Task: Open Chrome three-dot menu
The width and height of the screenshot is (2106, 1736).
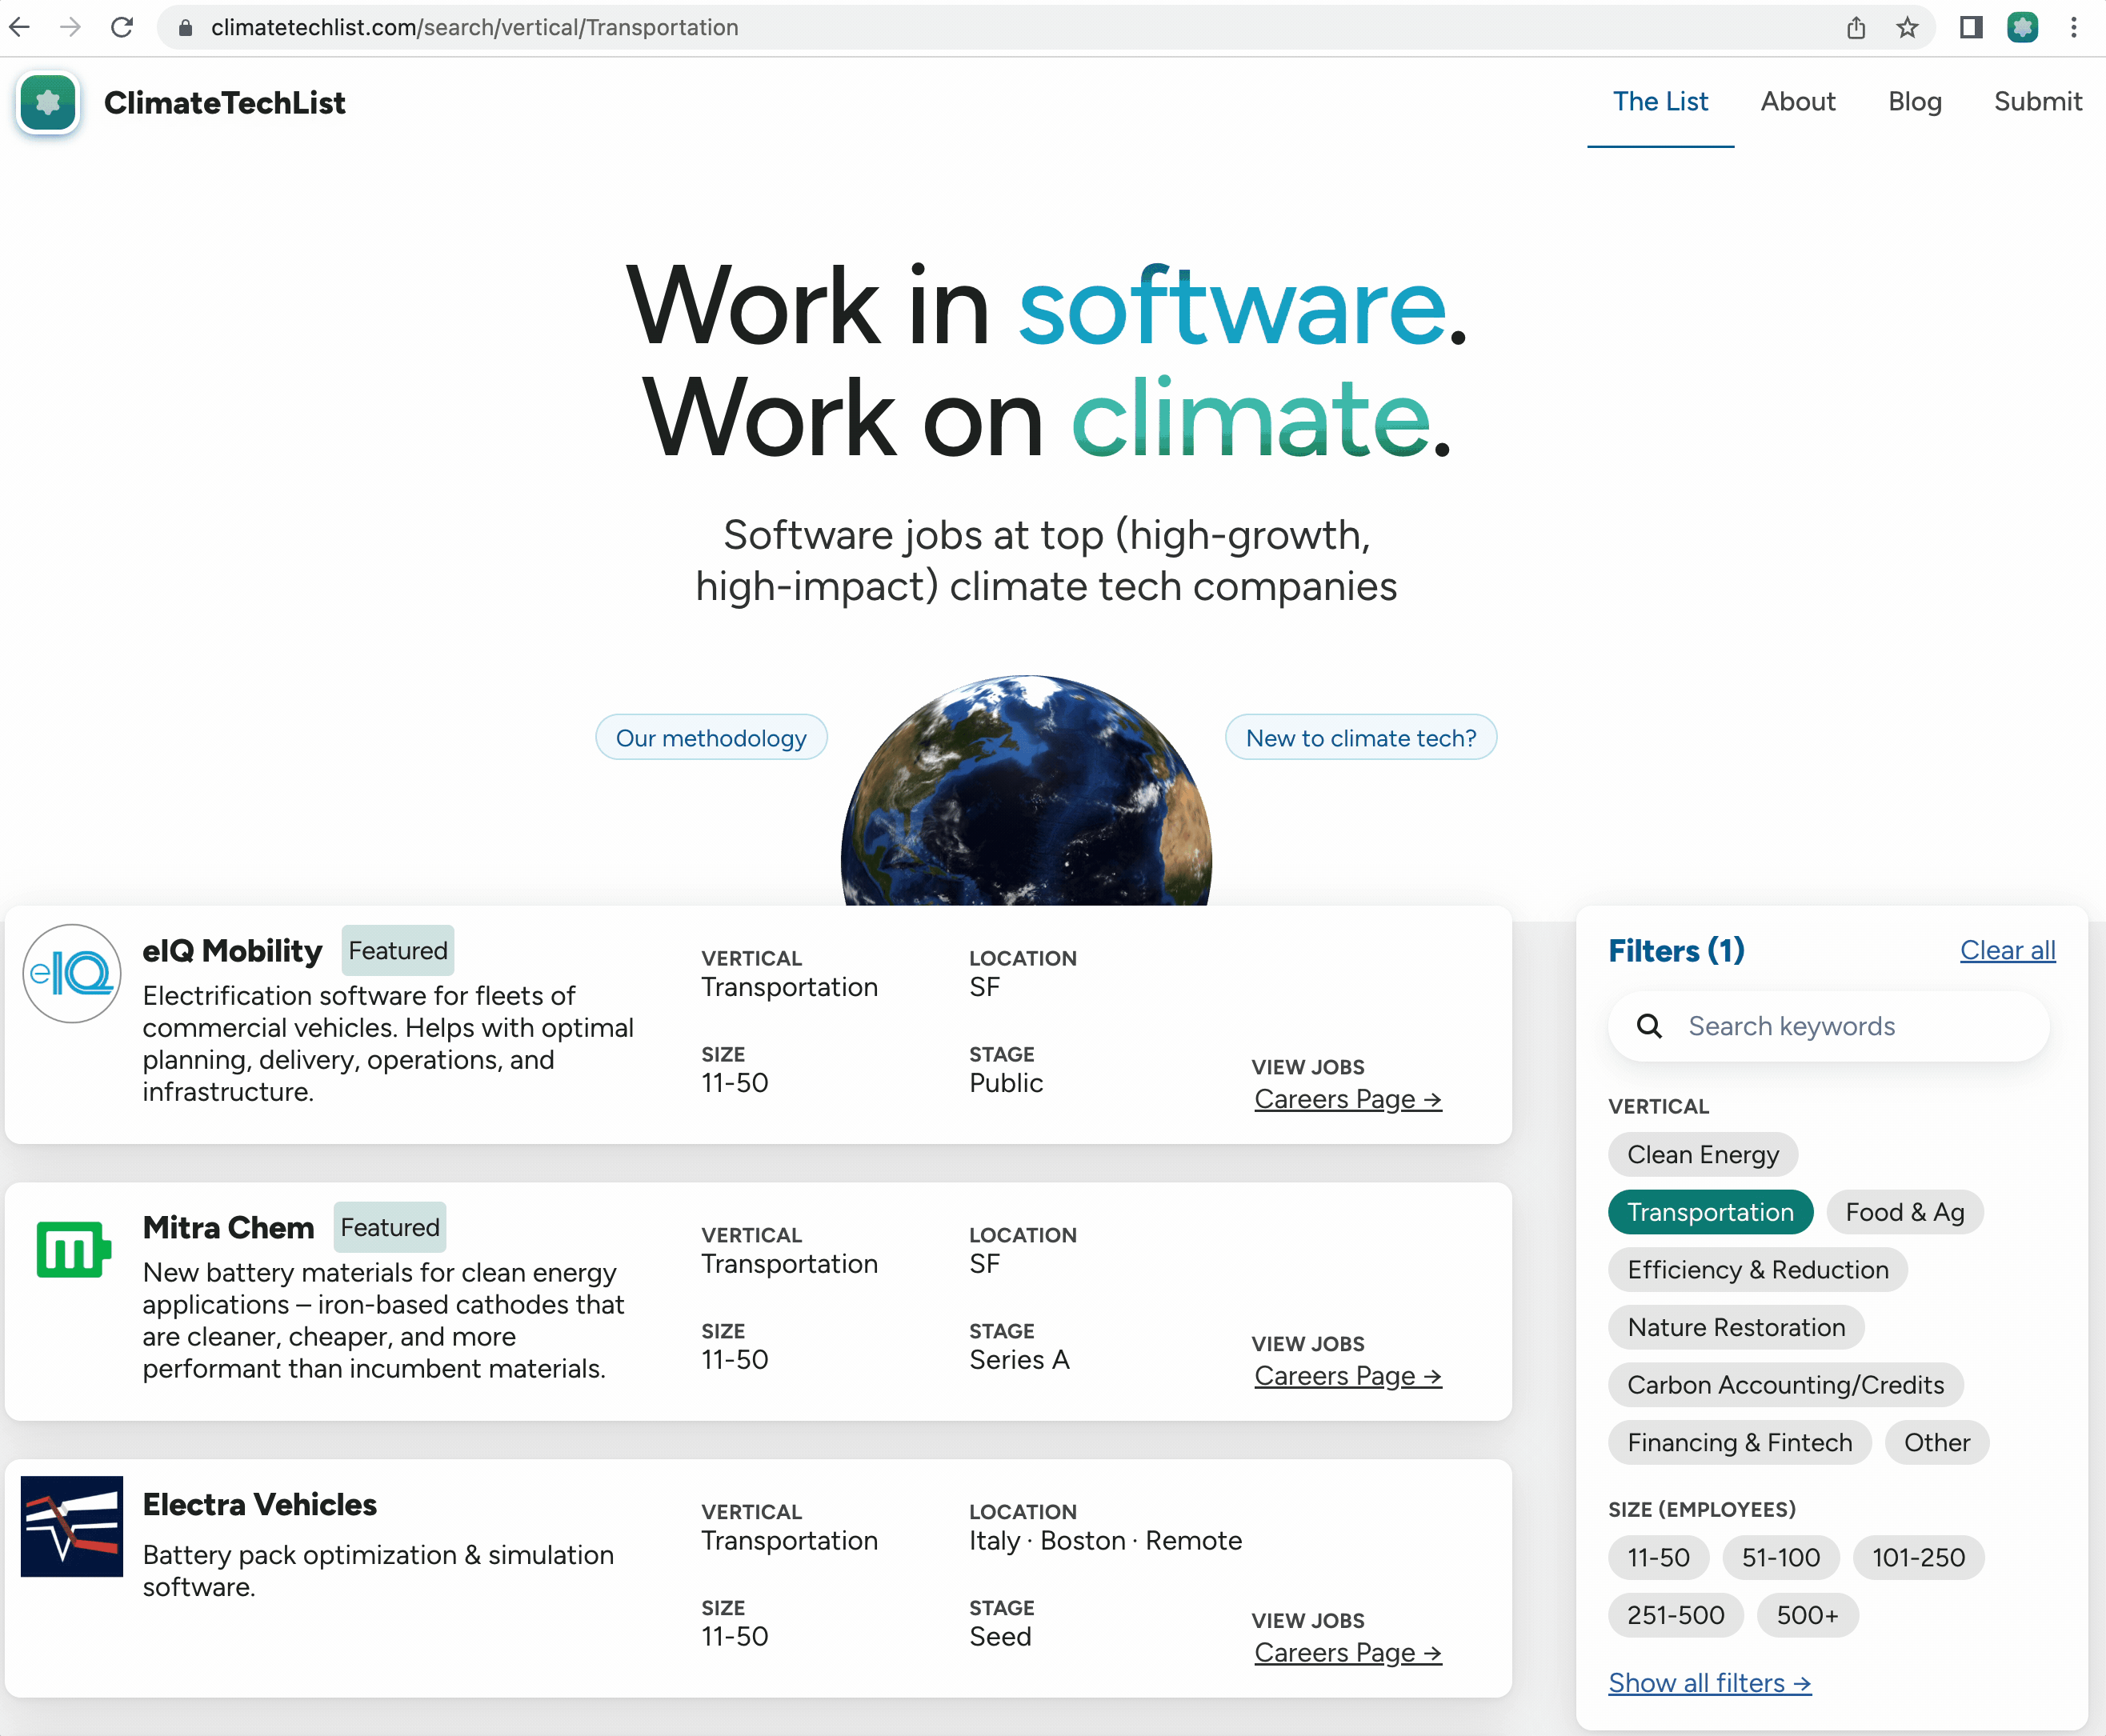Action: coord(2074,27)
